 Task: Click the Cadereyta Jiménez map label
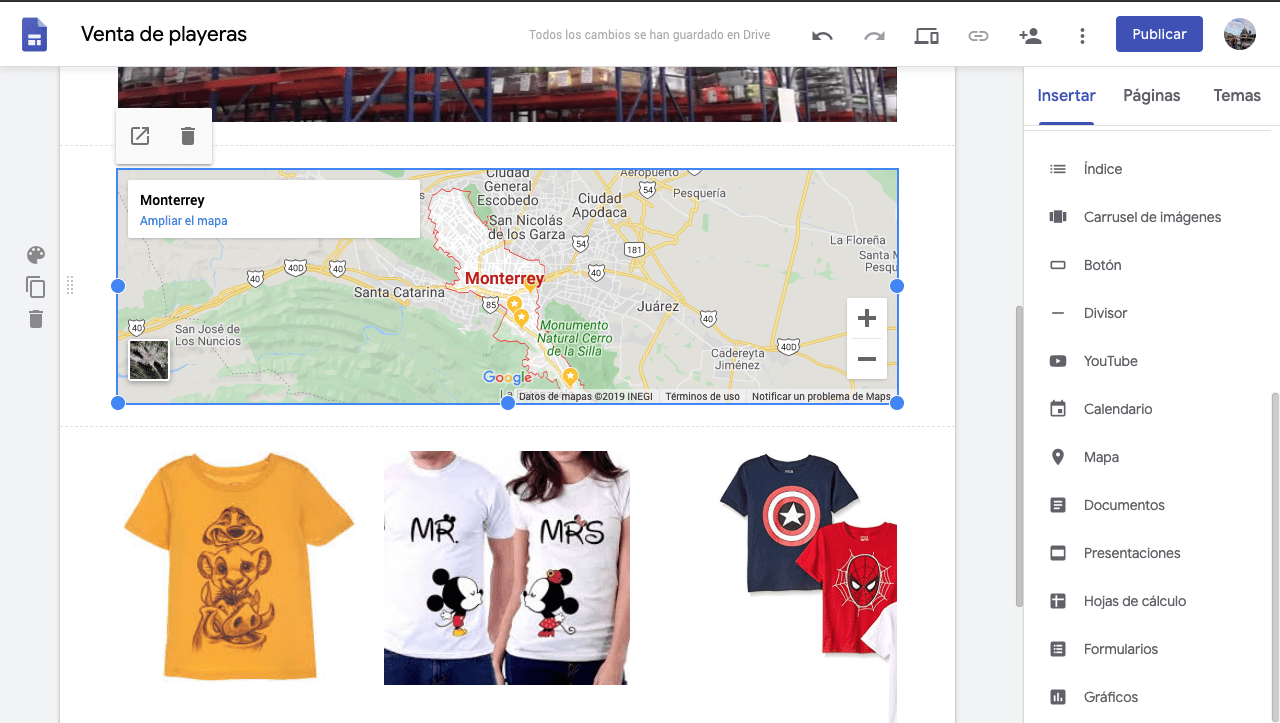[738, 359]
